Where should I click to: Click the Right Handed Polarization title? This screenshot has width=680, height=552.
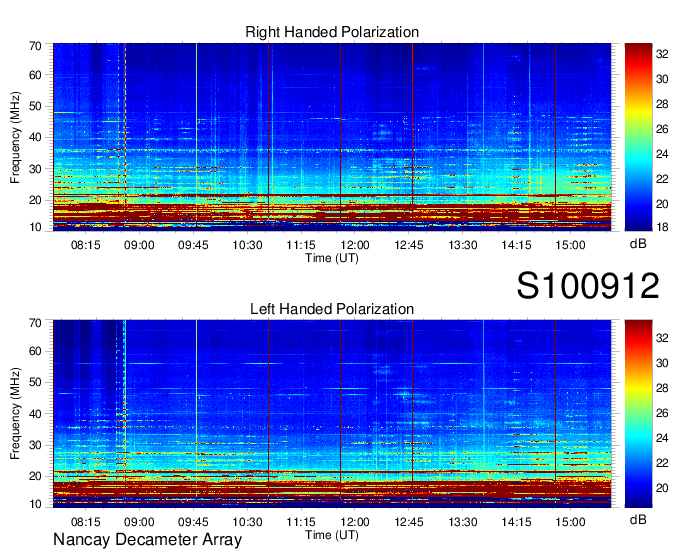click(x=332, y=32)
